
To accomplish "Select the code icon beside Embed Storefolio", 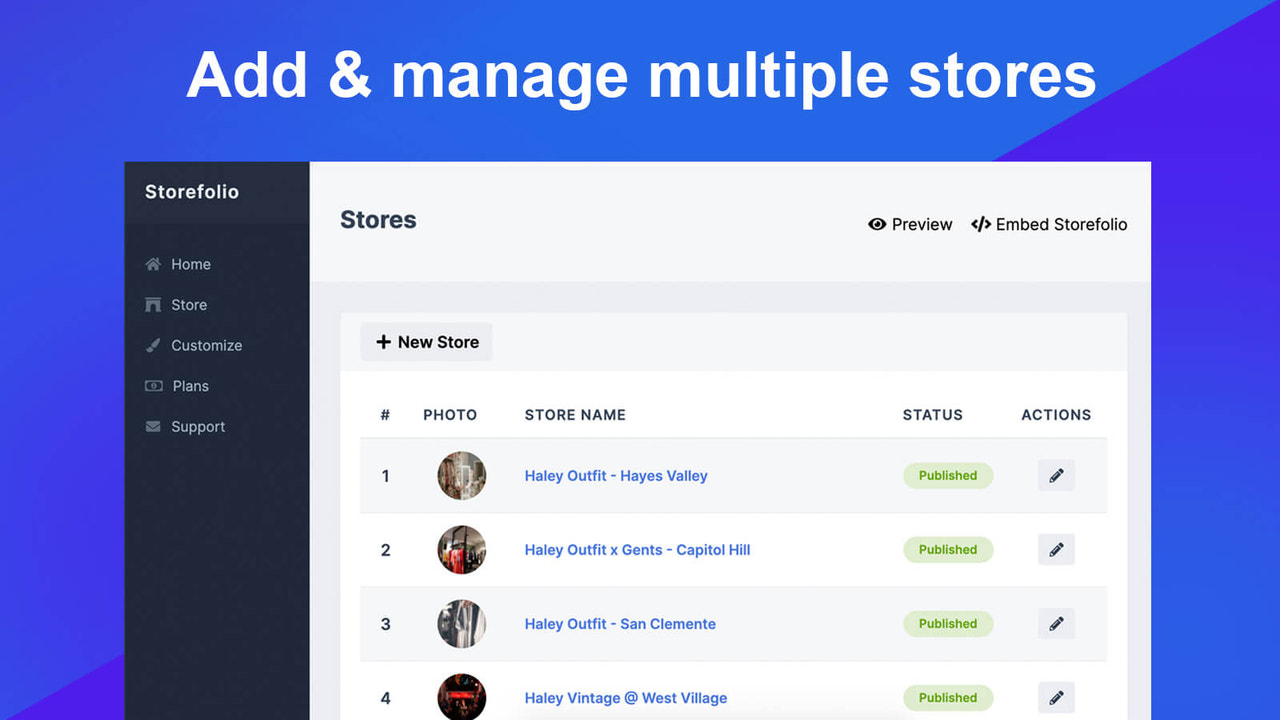I will point(980,224).
